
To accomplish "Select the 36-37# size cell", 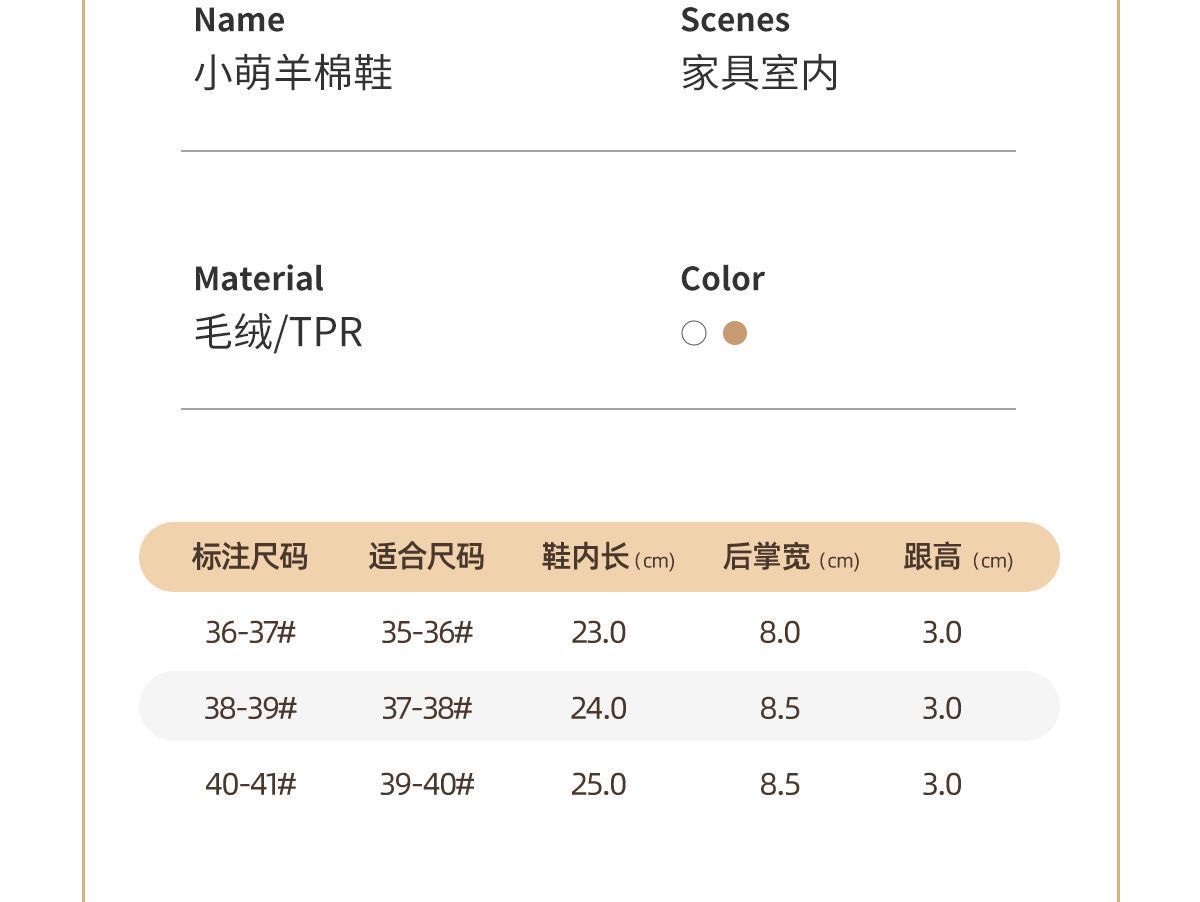I will (250, 632).
